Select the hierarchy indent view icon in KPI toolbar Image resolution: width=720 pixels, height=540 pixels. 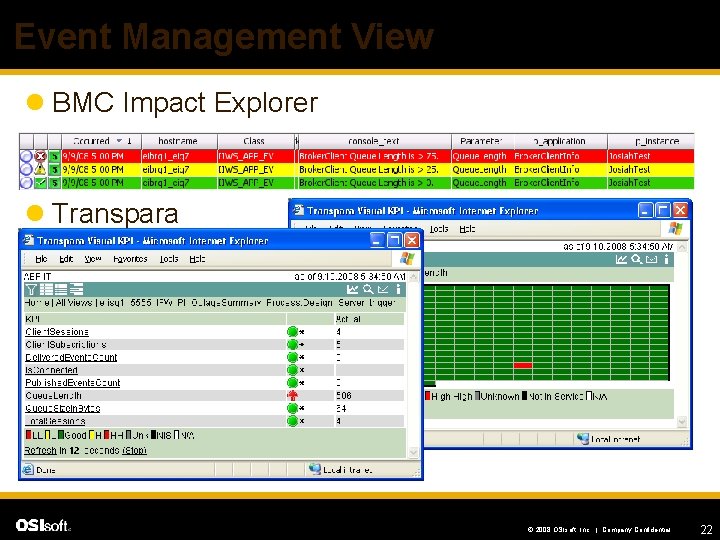click(76, 289)
